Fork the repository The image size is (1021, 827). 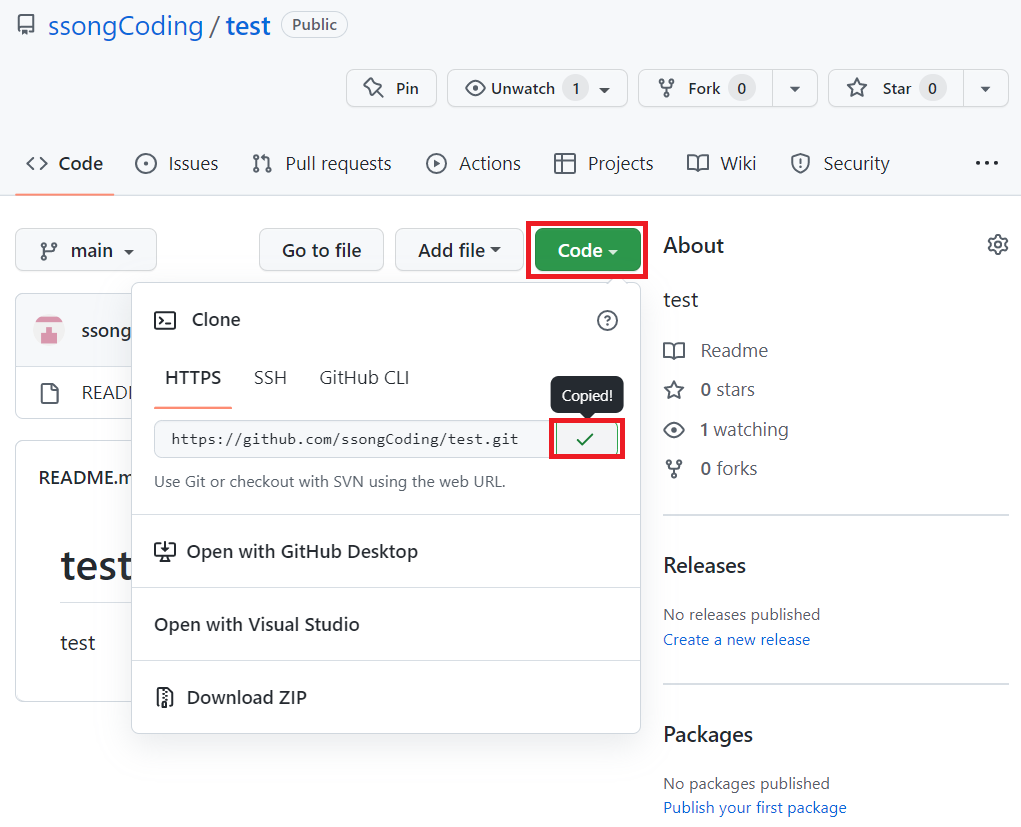pyautogui.click(x=705, y=88)
